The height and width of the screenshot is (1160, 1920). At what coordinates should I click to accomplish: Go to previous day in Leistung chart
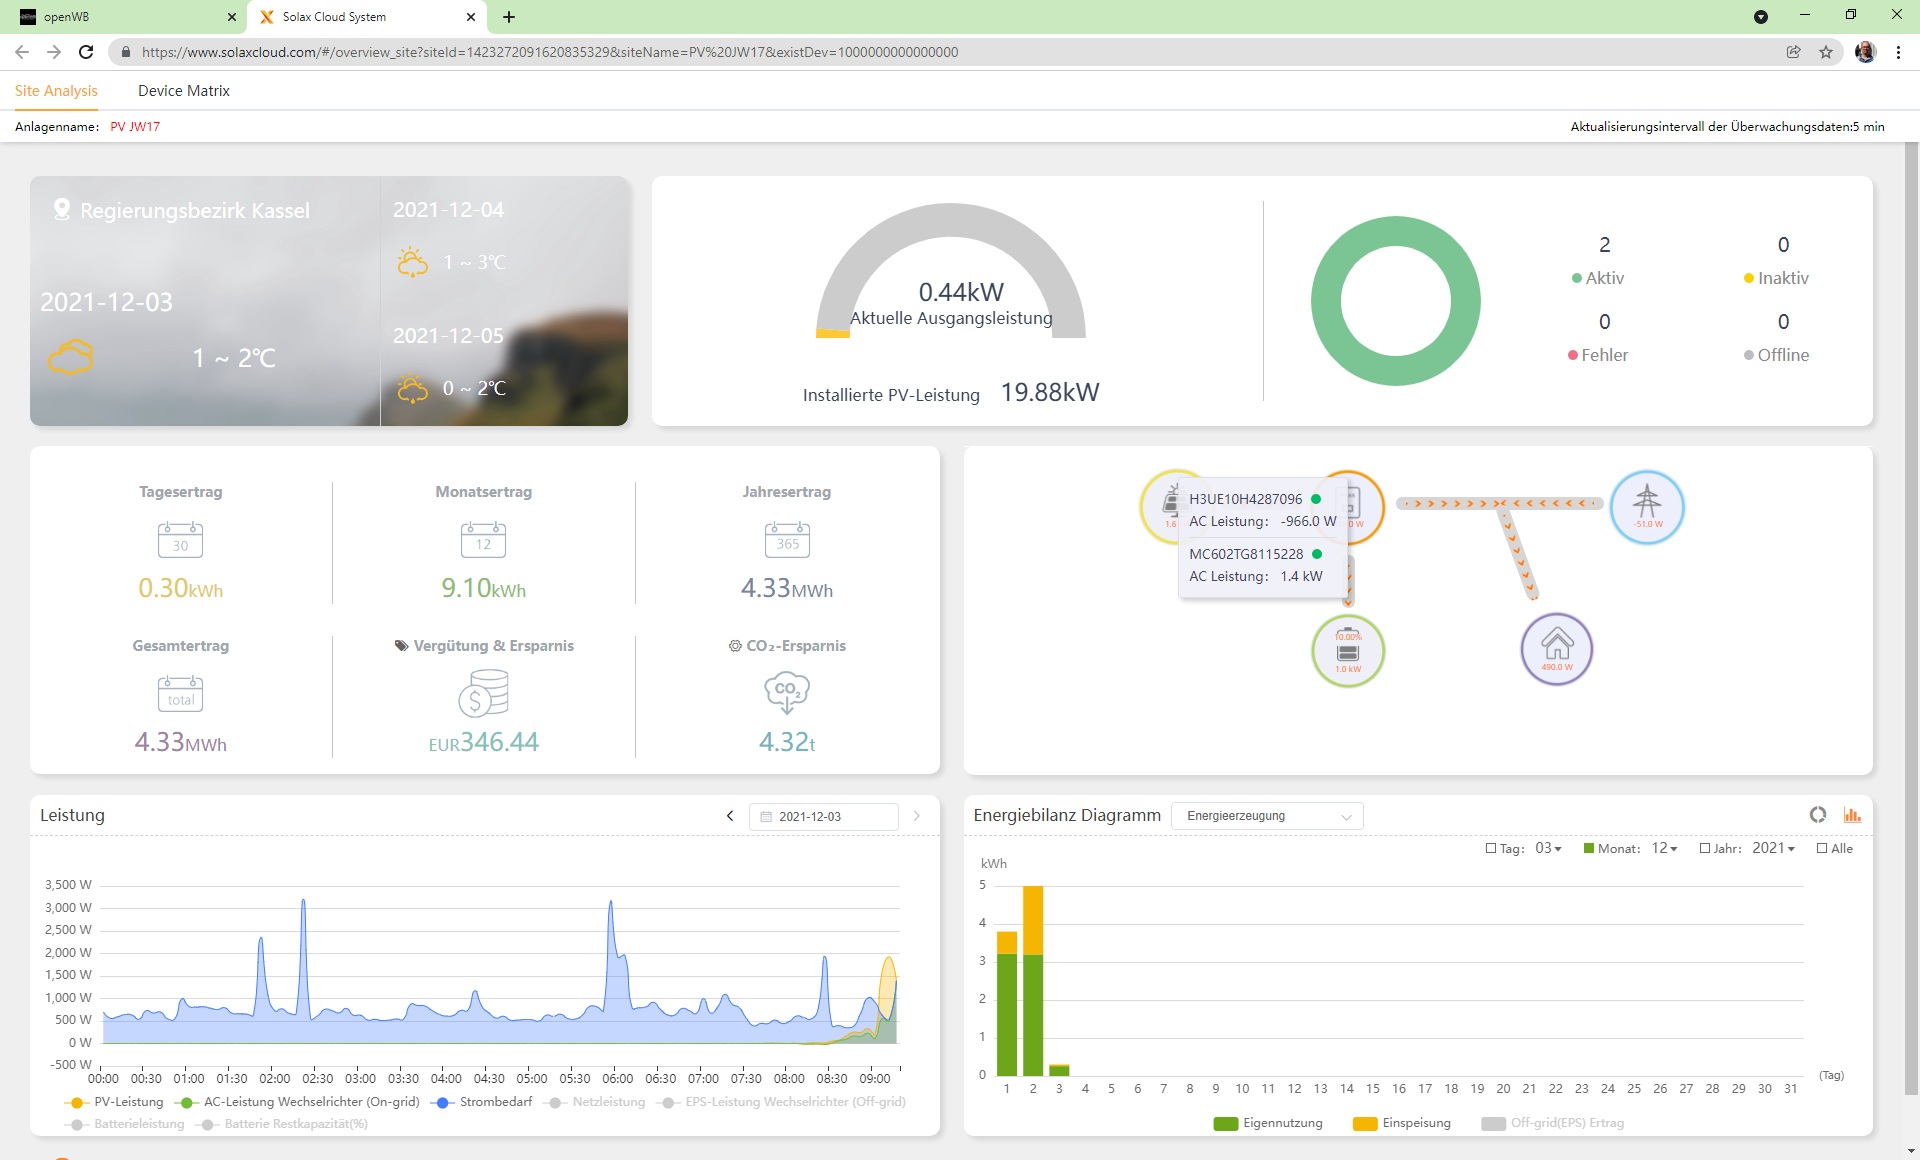click(730, 816)
